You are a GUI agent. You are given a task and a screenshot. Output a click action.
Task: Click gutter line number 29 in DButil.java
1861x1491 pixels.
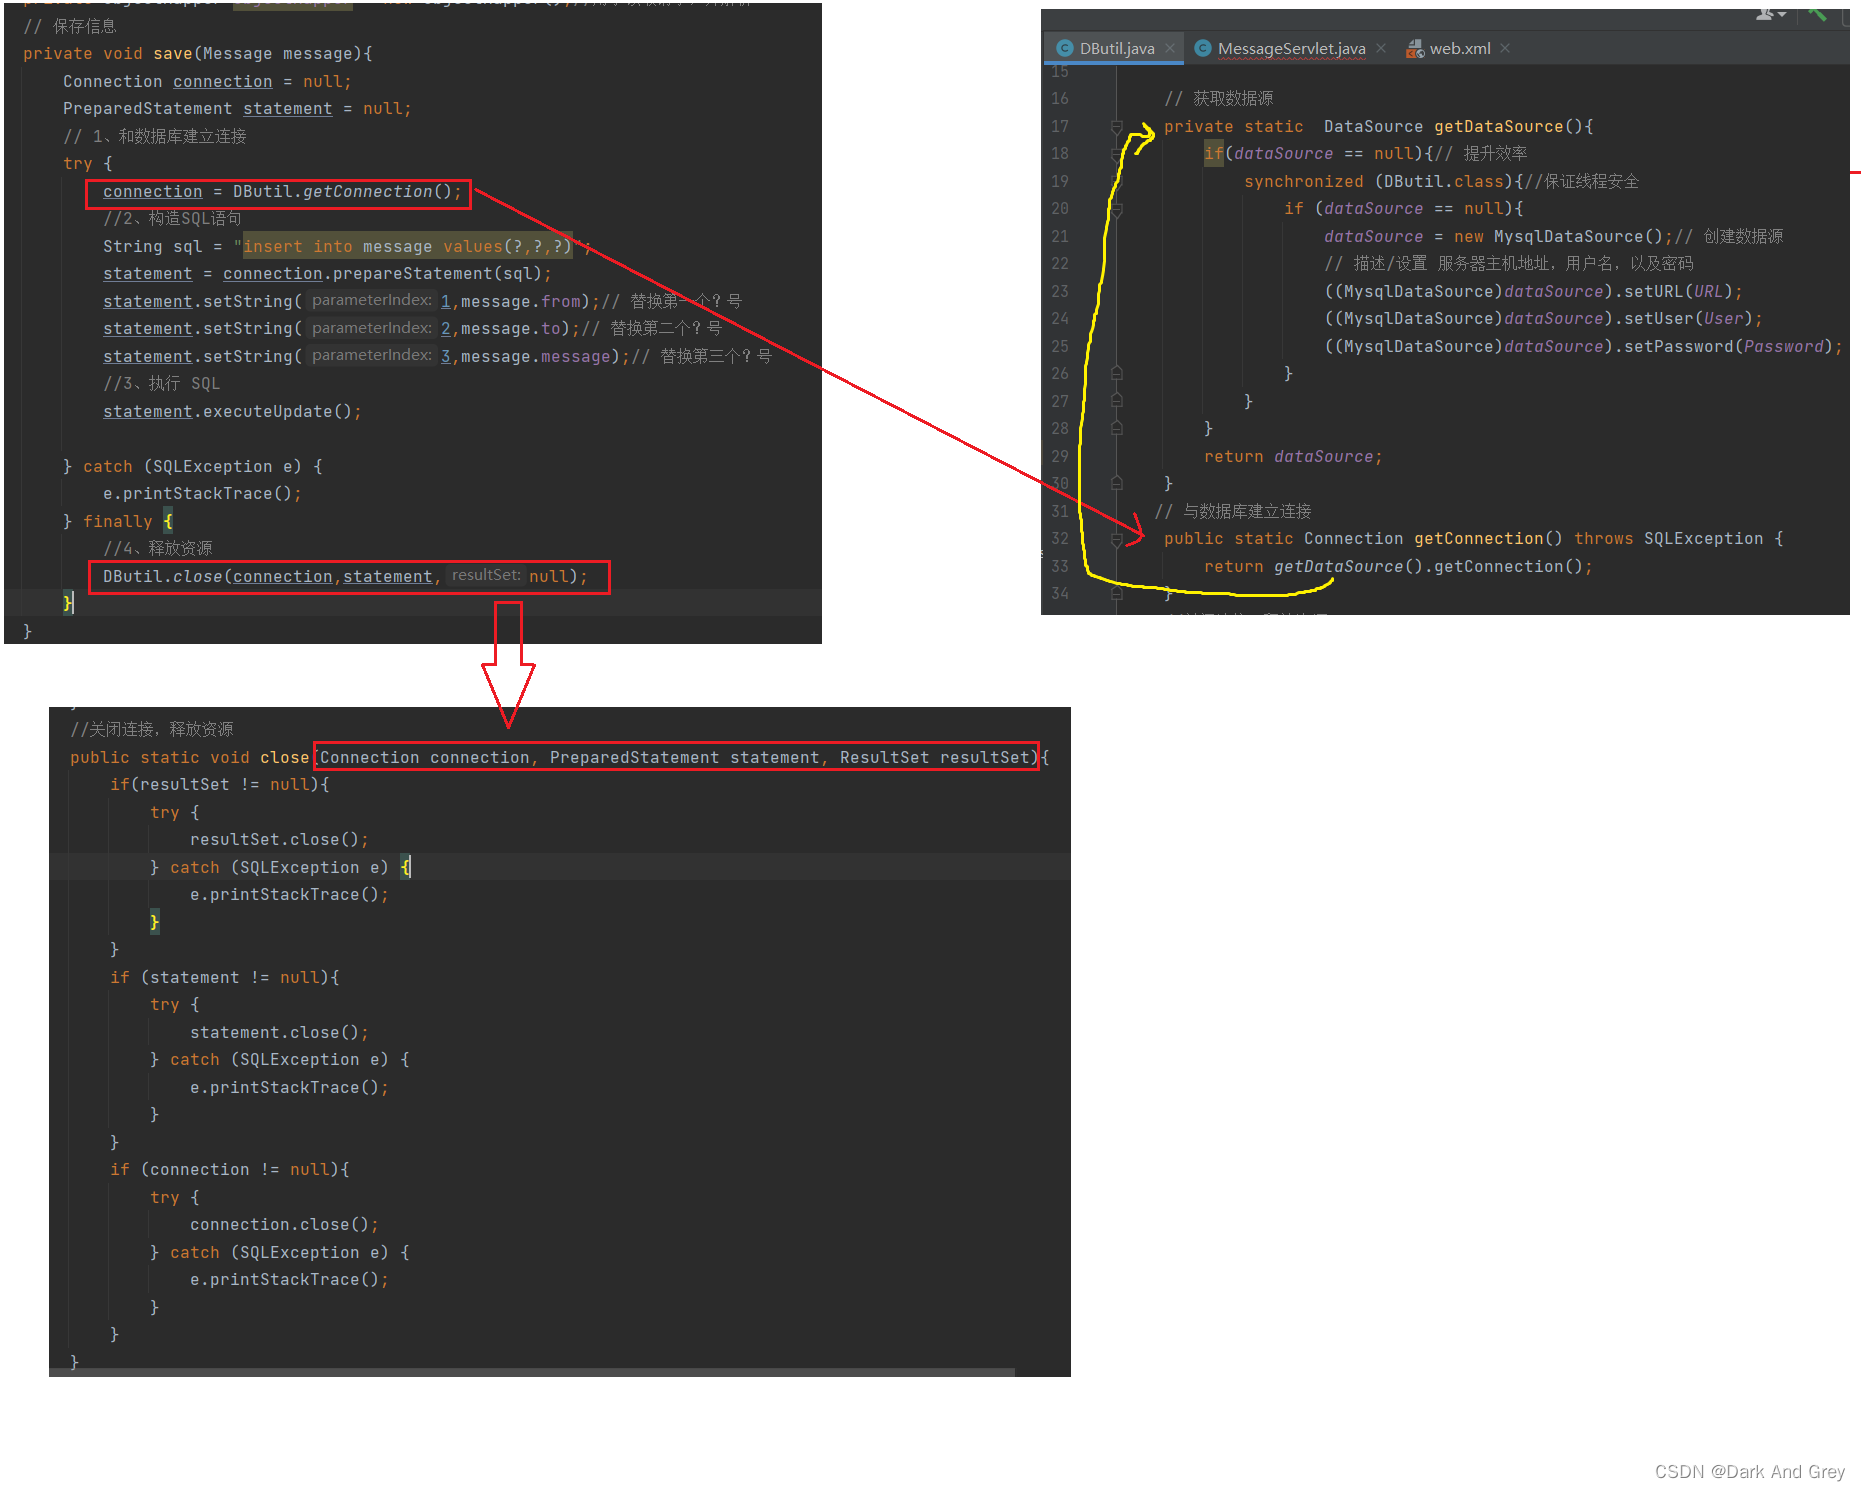[1060, 456]
